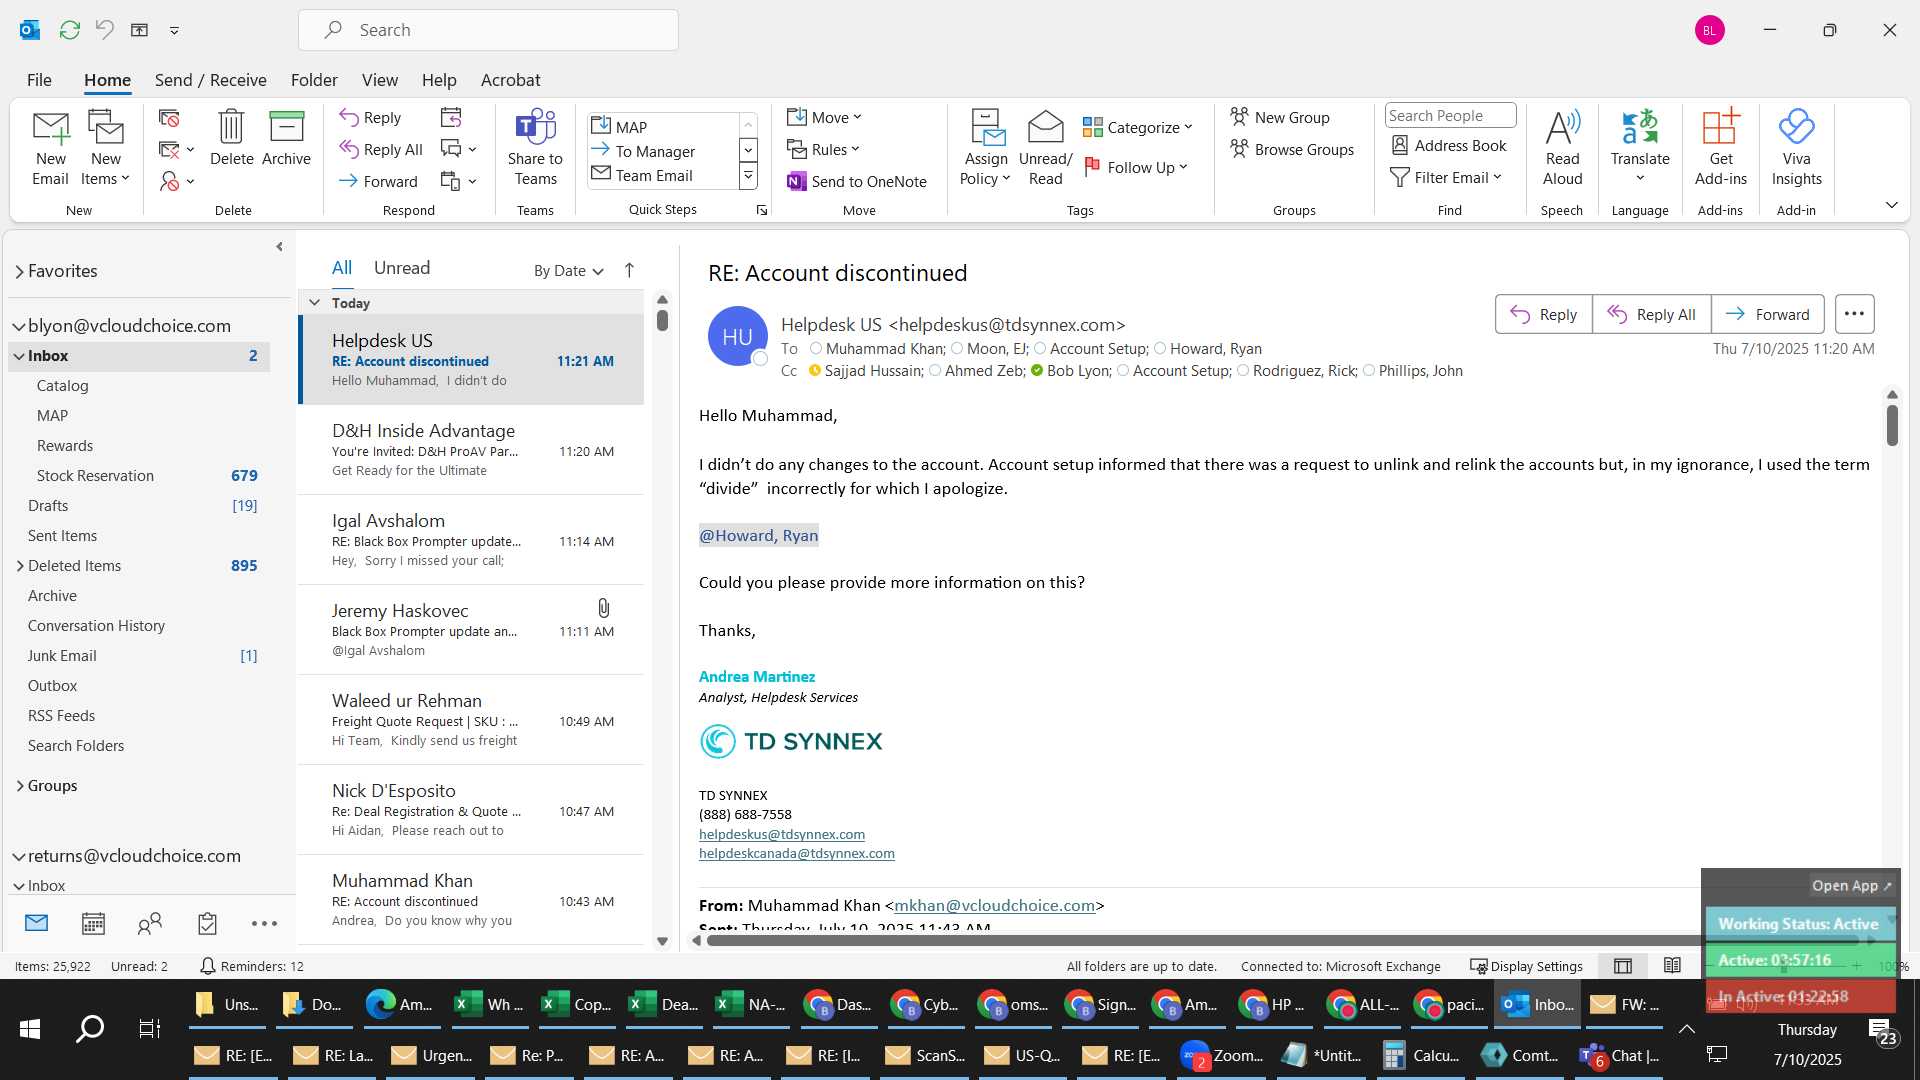Open the New Items dropdown
The image size is (1920, 1080).
(x=105, y=168)
